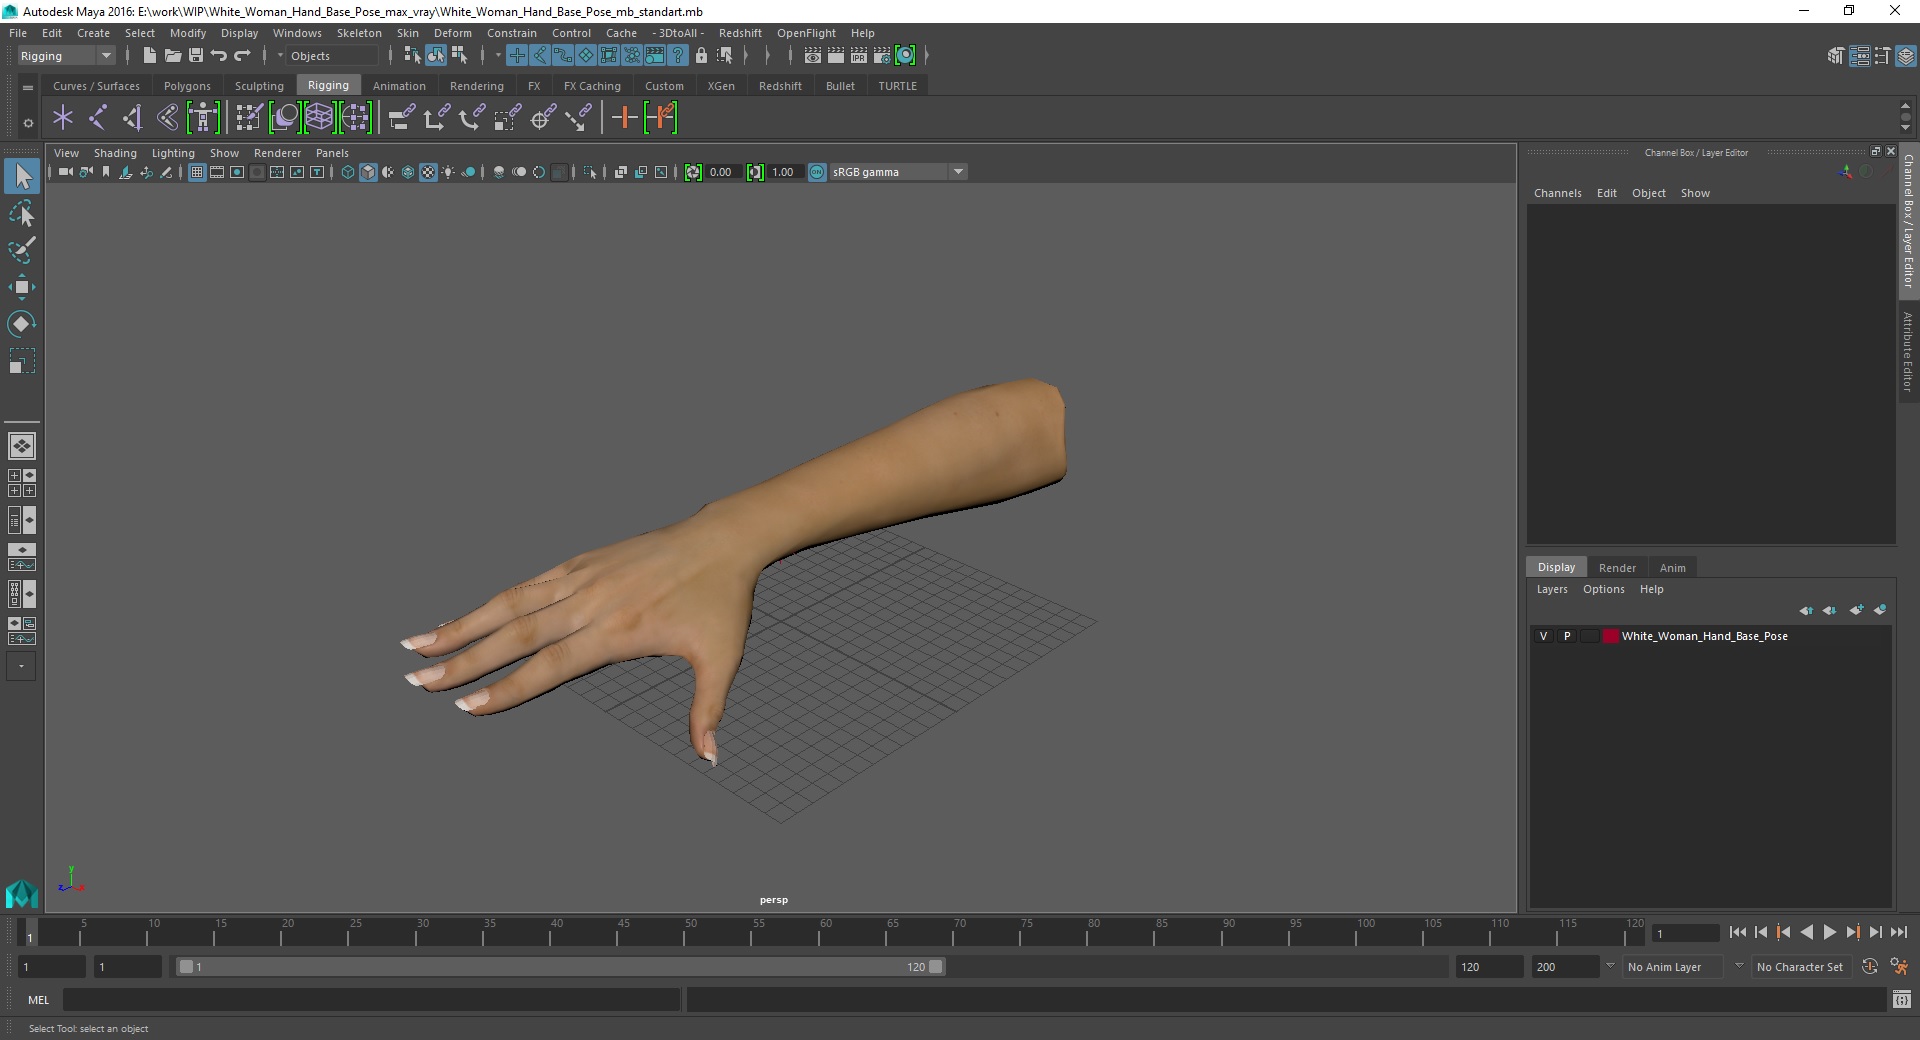Image resolution: width=1920 pixels, height=1040 pixels.
Task: Switch to the Render layer tab
Action: [1617, 568]
